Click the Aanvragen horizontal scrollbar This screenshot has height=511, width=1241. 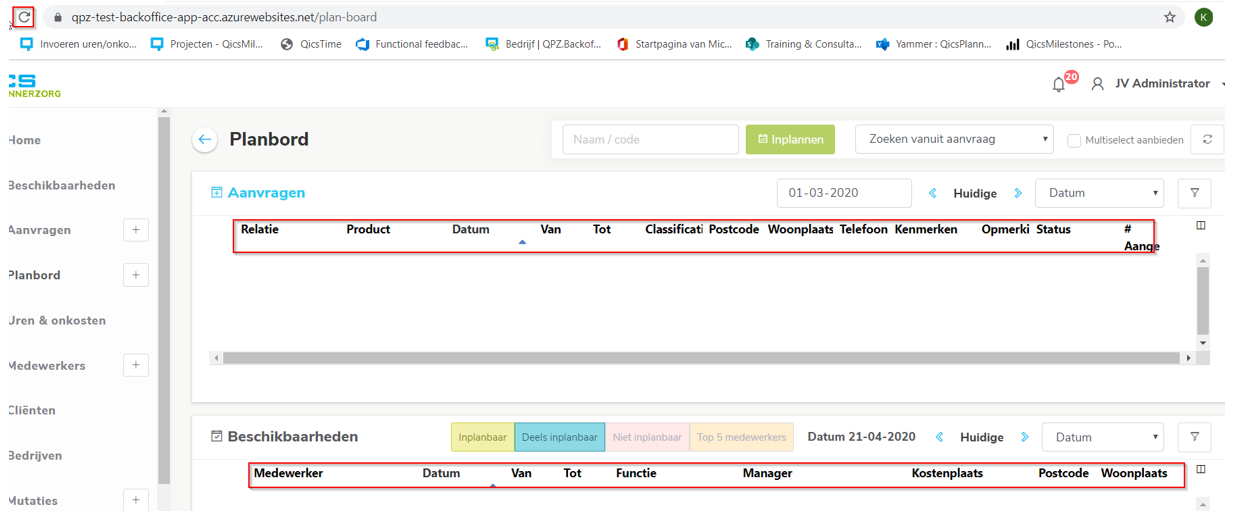click(x=703, y=358)
